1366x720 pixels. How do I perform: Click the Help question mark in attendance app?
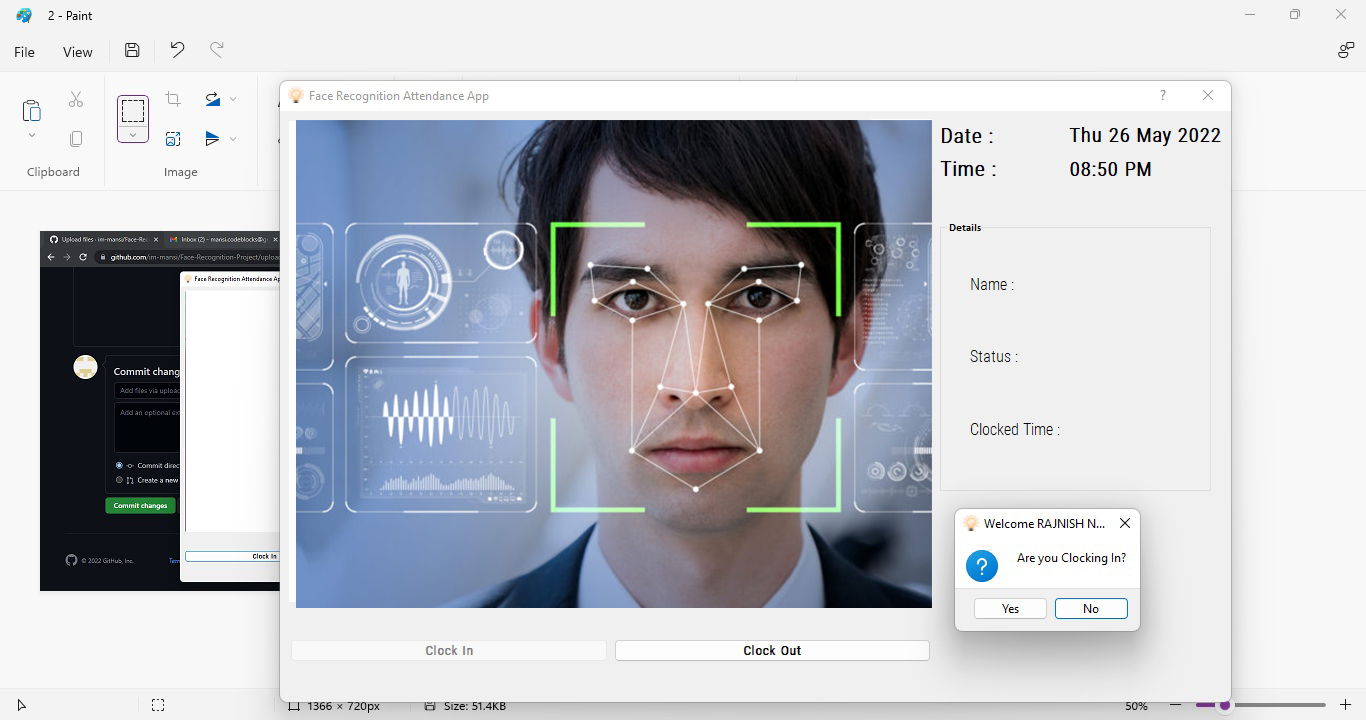(x=1162, y=95)
